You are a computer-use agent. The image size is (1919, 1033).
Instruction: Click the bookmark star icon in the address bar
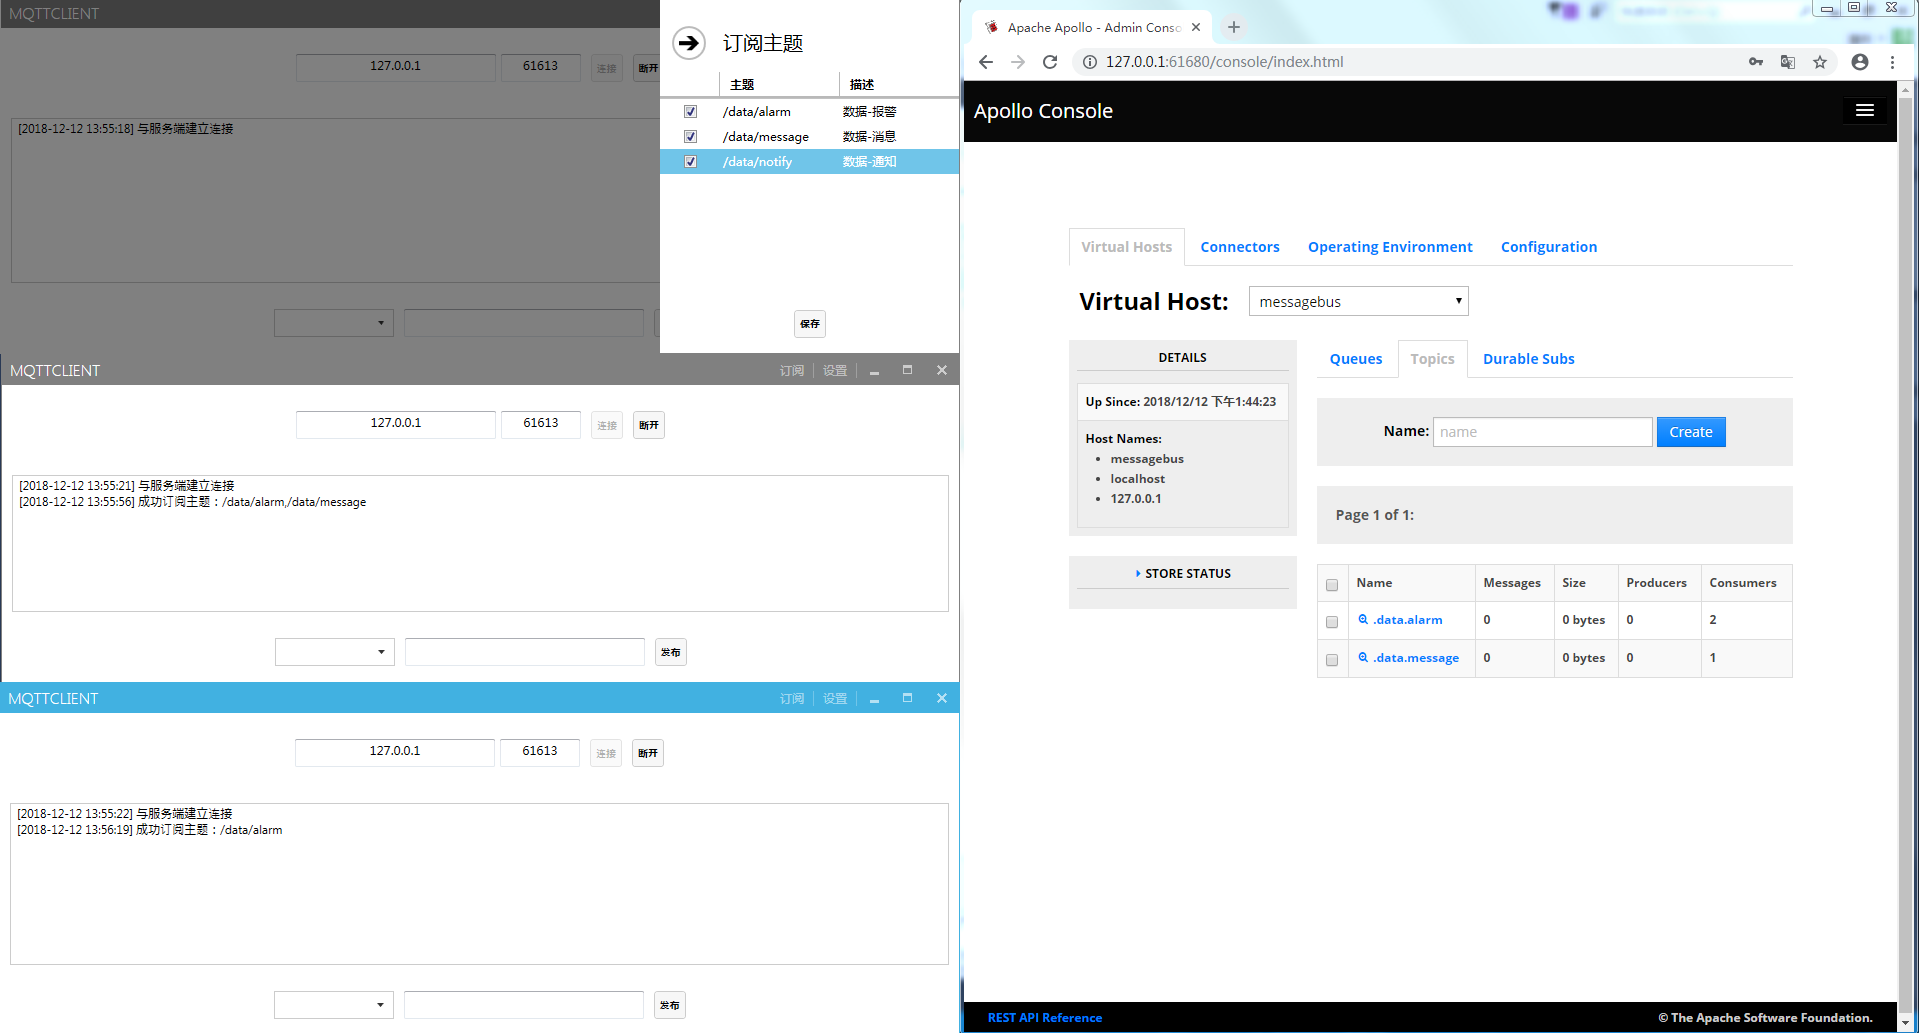click(1820, 61)
